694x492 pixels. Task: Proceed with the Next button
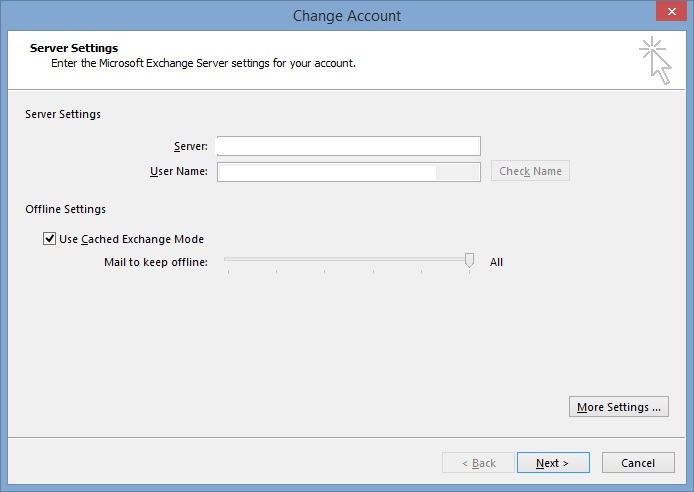pyautogui.click(x=552, y=463)
